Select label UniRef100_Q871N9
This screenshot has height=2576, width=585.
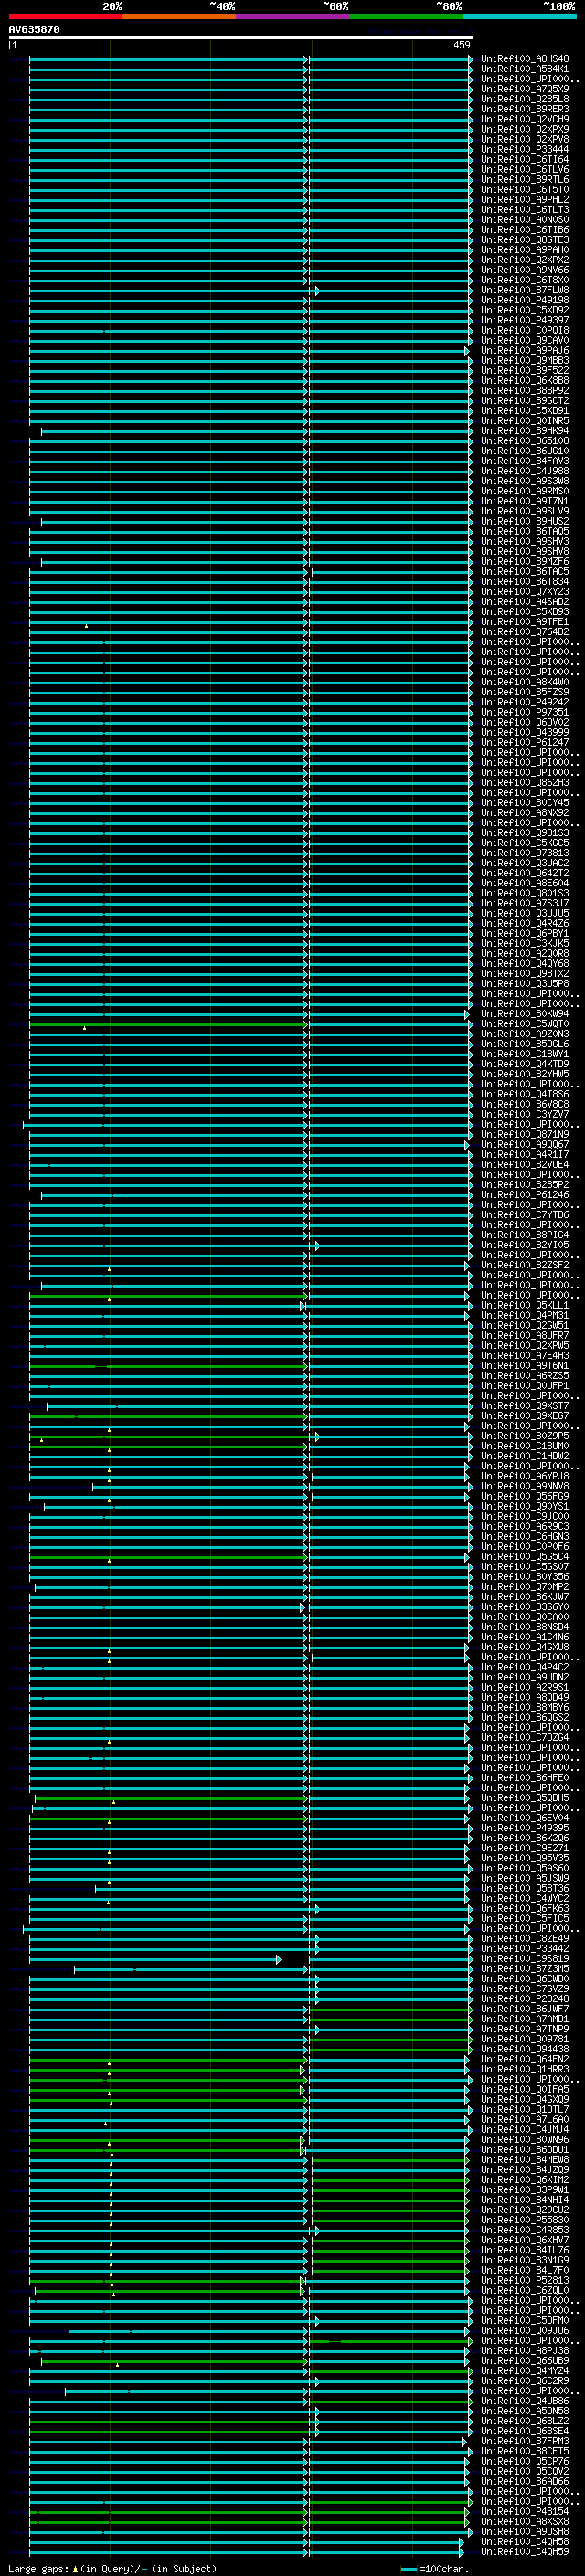525,1134
